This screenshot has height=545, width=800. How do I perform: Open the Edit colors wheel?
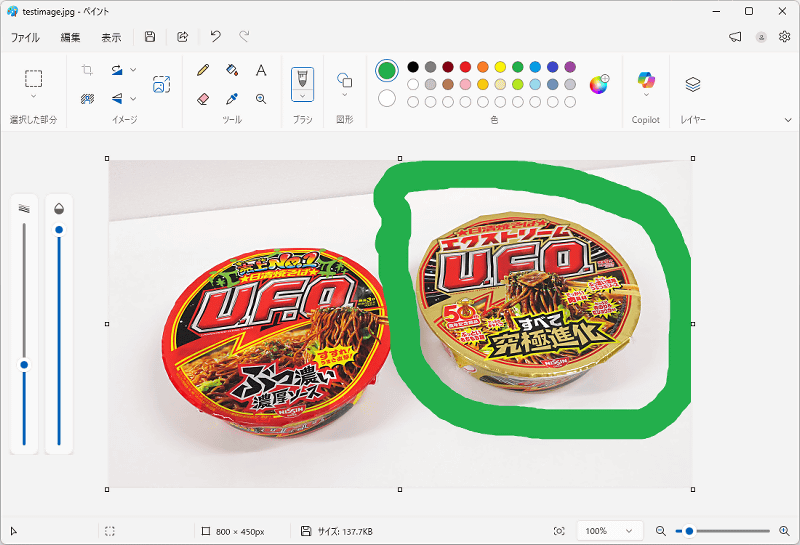coord(599,84)
